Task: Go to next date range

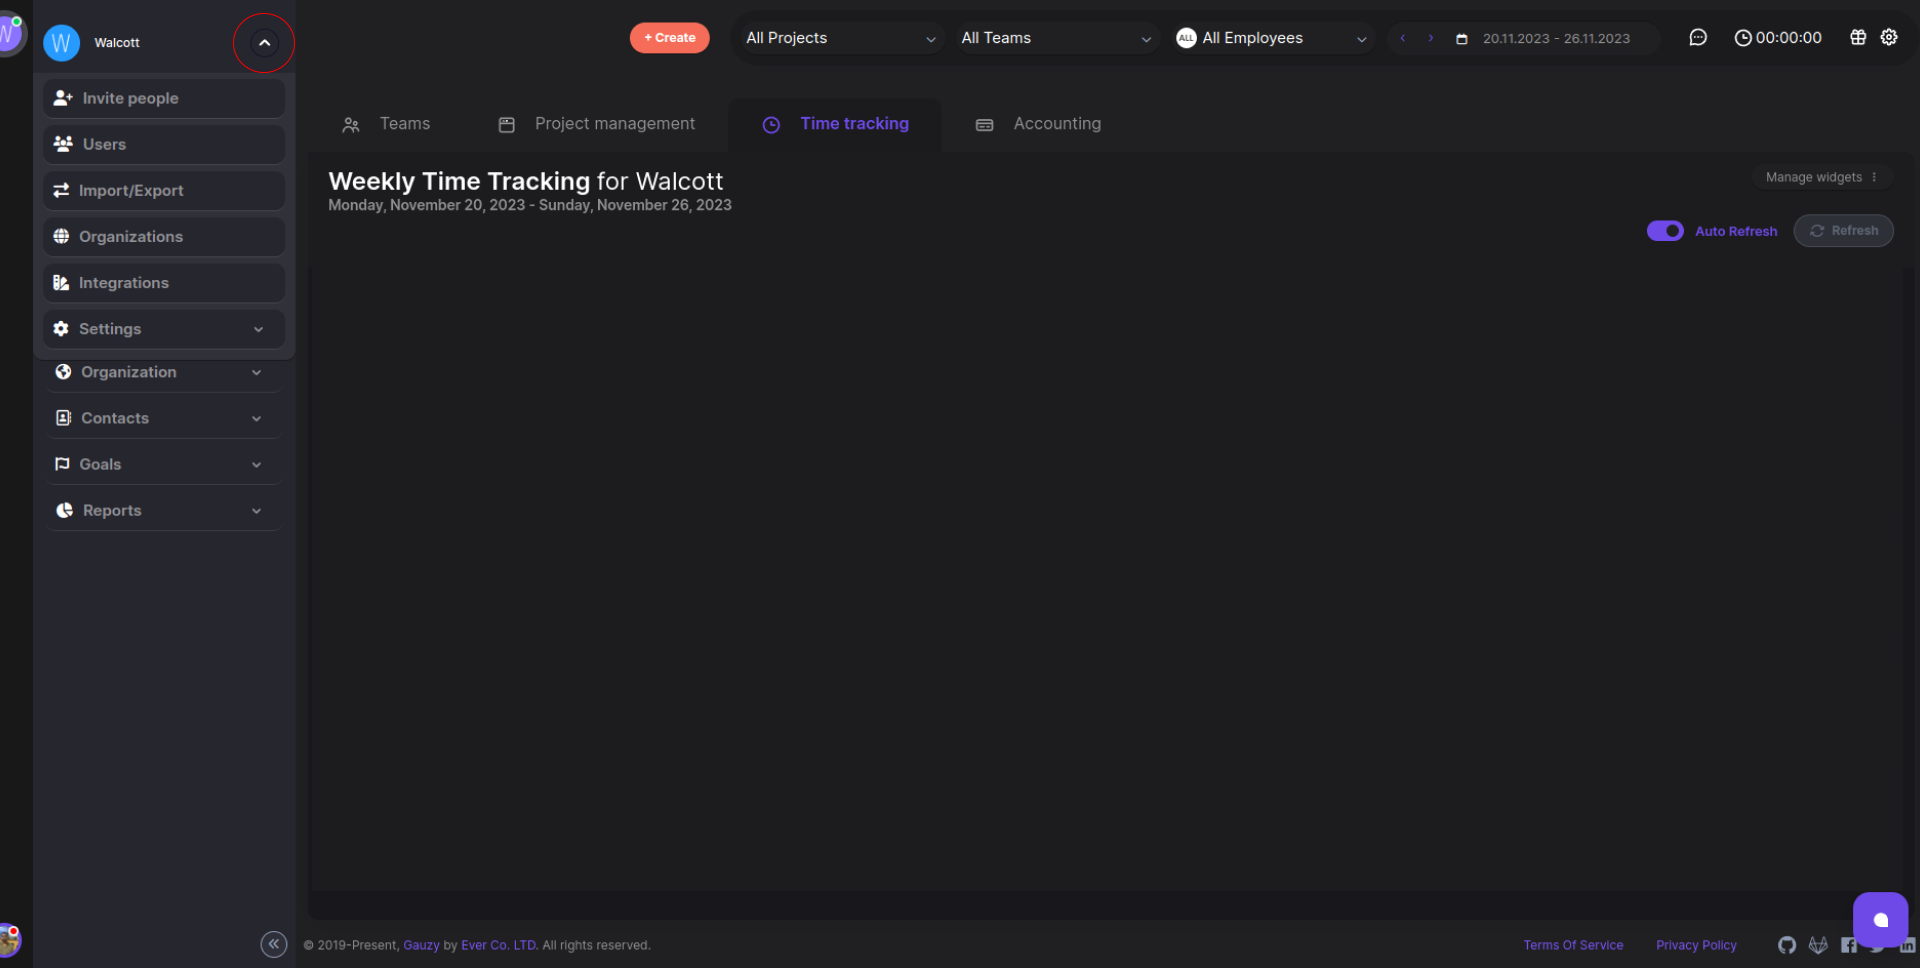Action: click(1431, 38)
